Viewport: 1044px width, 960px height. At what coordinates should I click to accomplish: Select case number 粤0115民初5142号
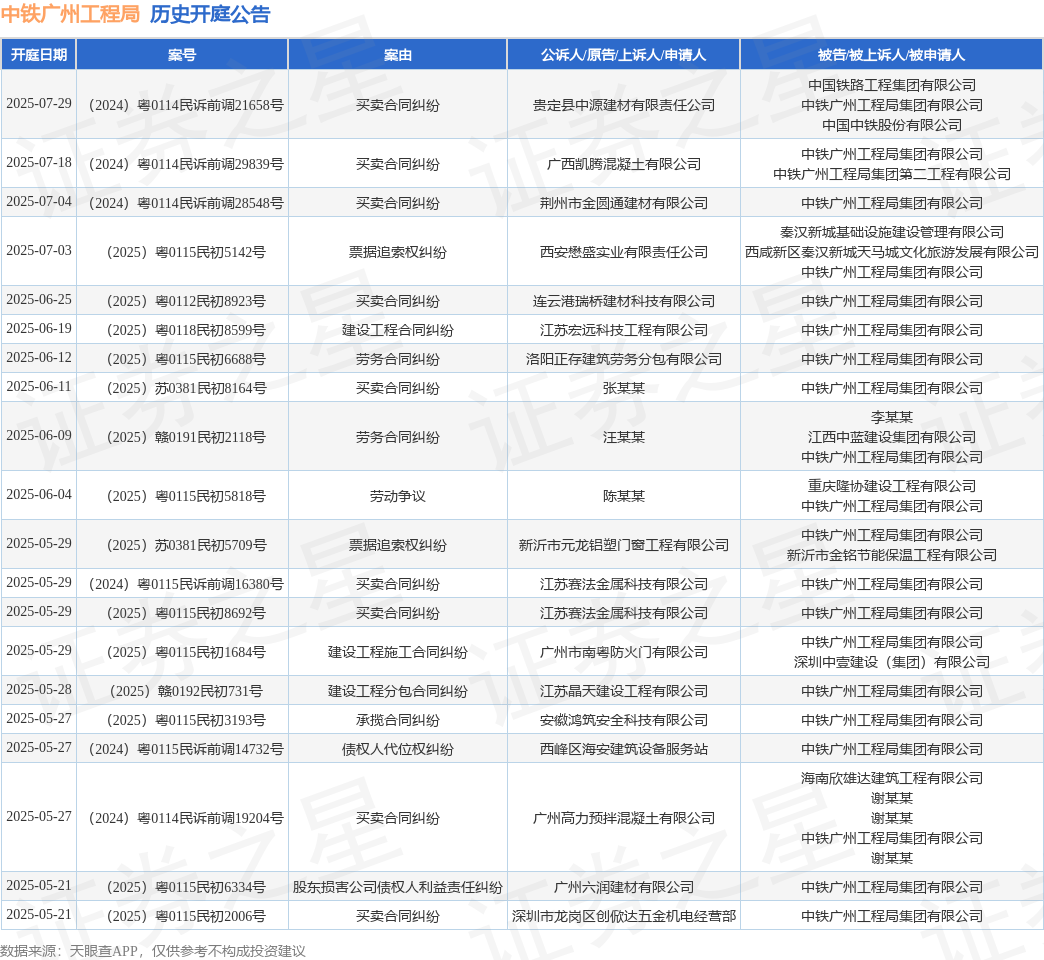pyautogui.click(x=186, y=252)
